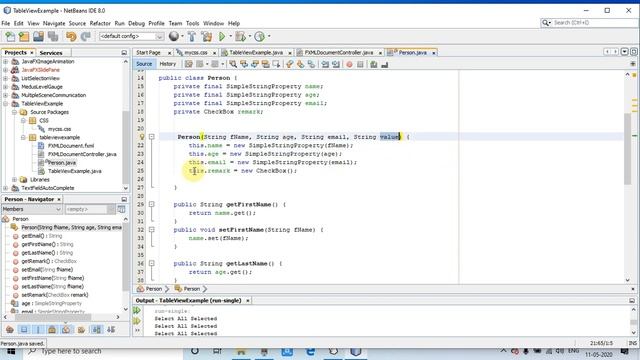Open the Run Project dropdown arrow
This screenshot has width=640, height=360.
click(x=230, y=36)
